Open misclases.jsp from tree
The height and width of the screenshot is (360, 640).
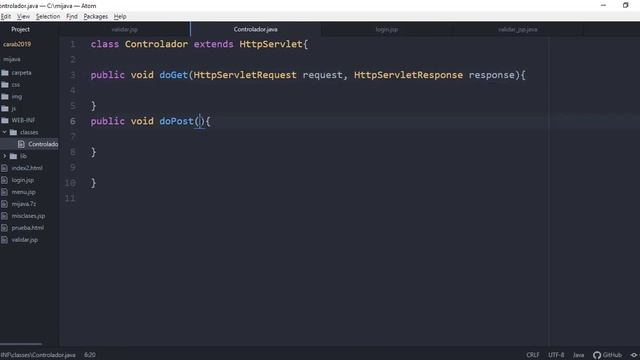[28, 216]
